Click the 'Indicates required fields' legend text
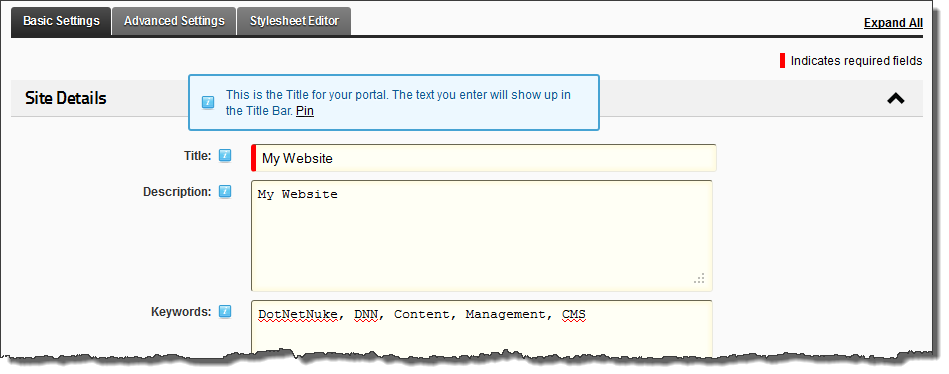The width and height of the screenshot is (949, 374). click(x=856, y=61)
